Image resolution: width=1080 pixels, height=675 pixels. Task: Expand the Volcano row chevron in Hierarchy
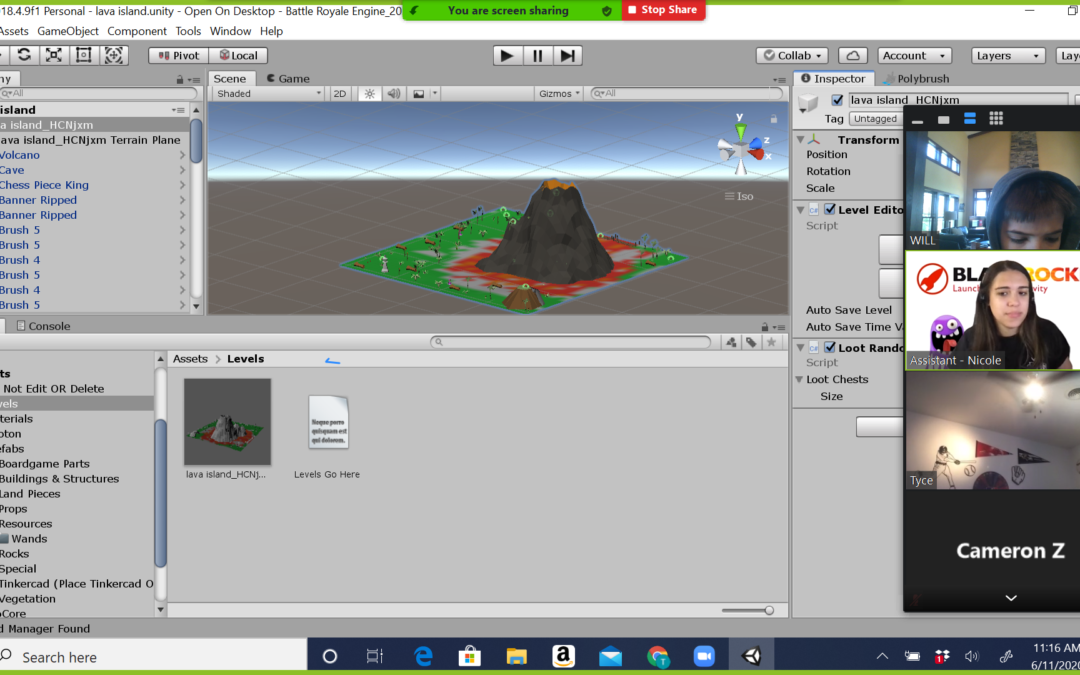183,155
